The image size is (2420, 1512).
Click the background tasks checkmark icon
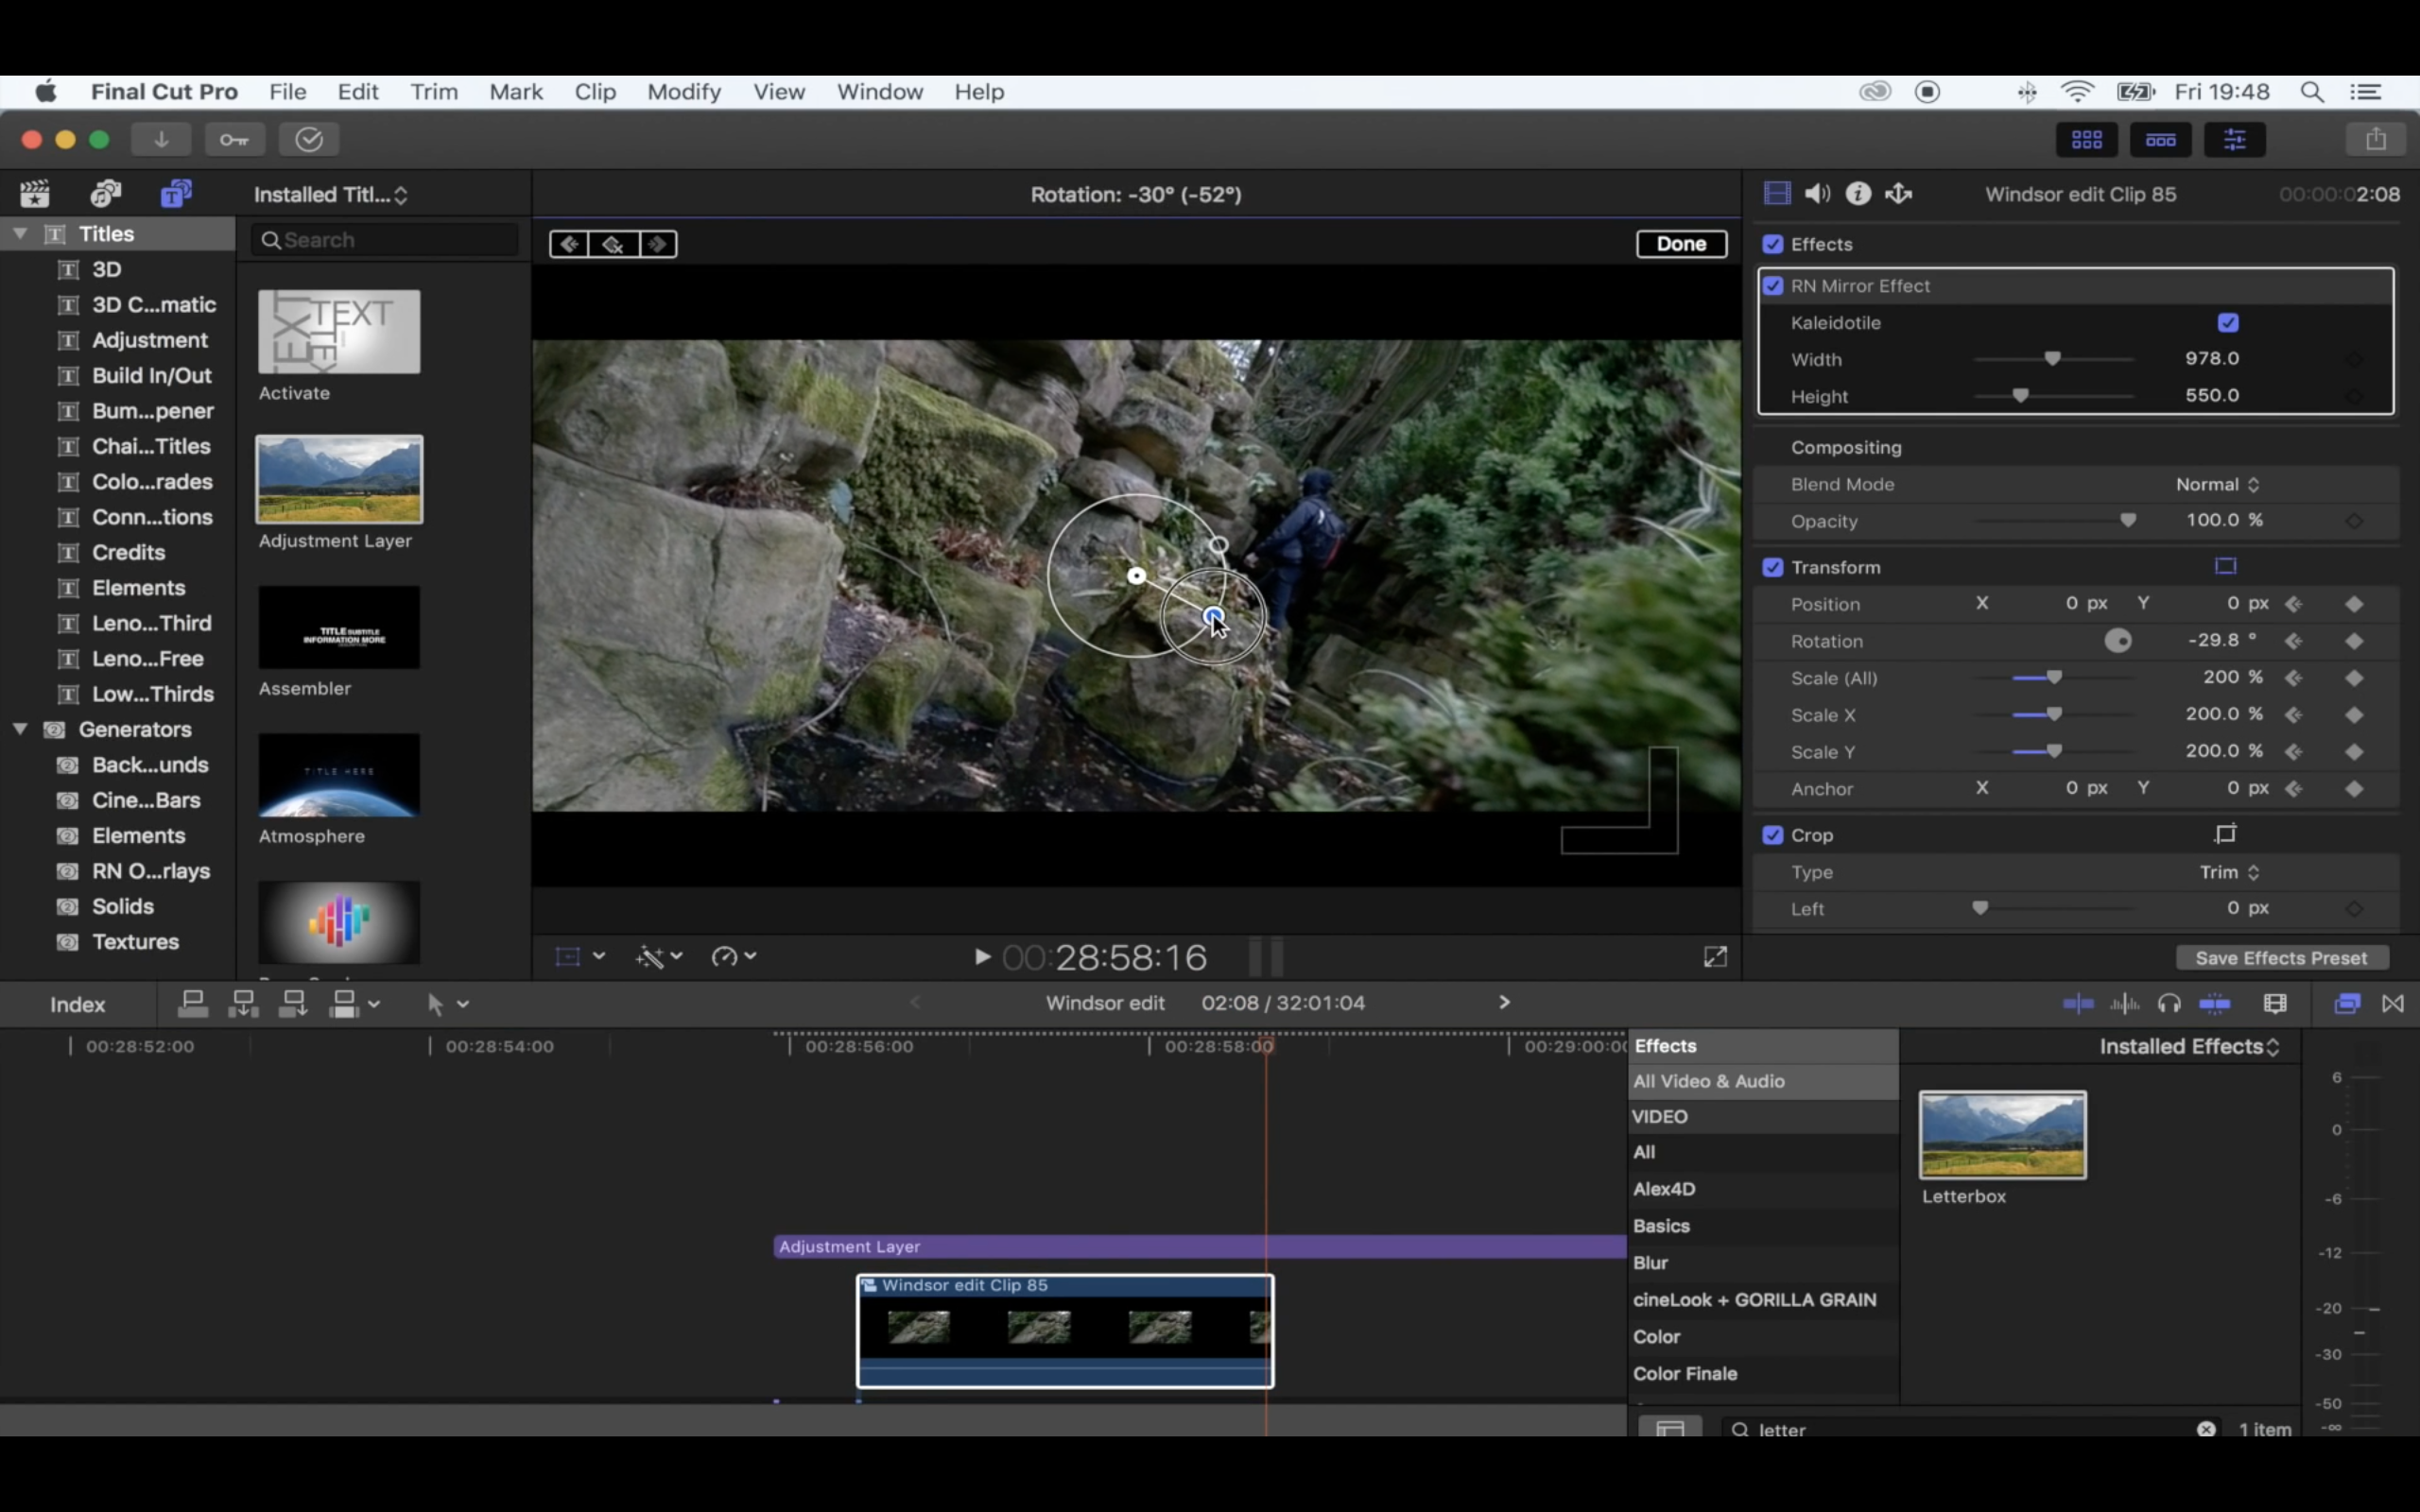click(309, 139)
